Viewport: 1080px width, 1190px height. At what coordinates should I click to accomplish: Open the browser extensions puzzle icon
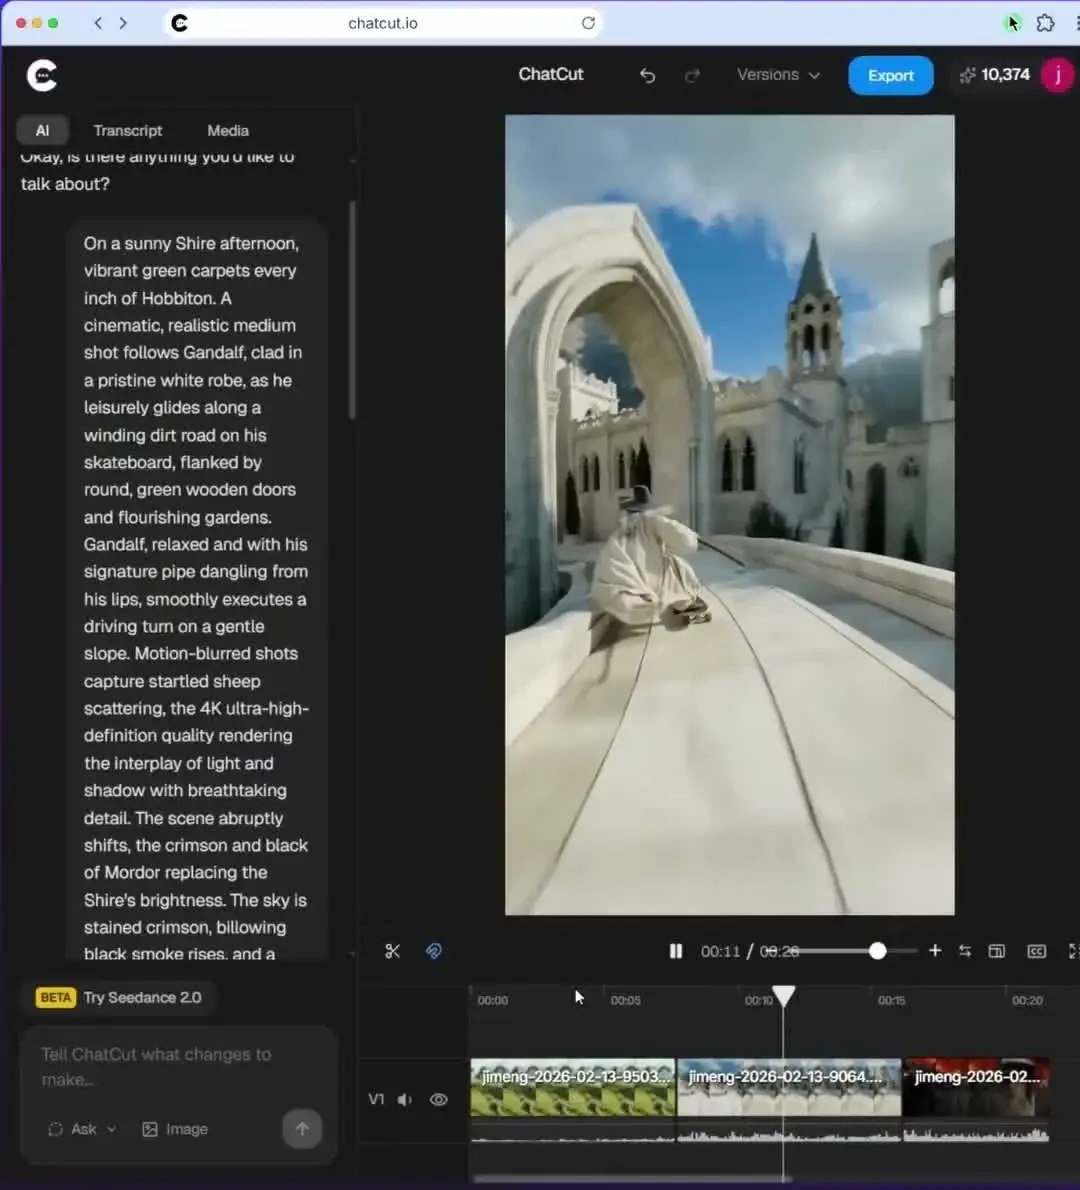[1045, 23]
